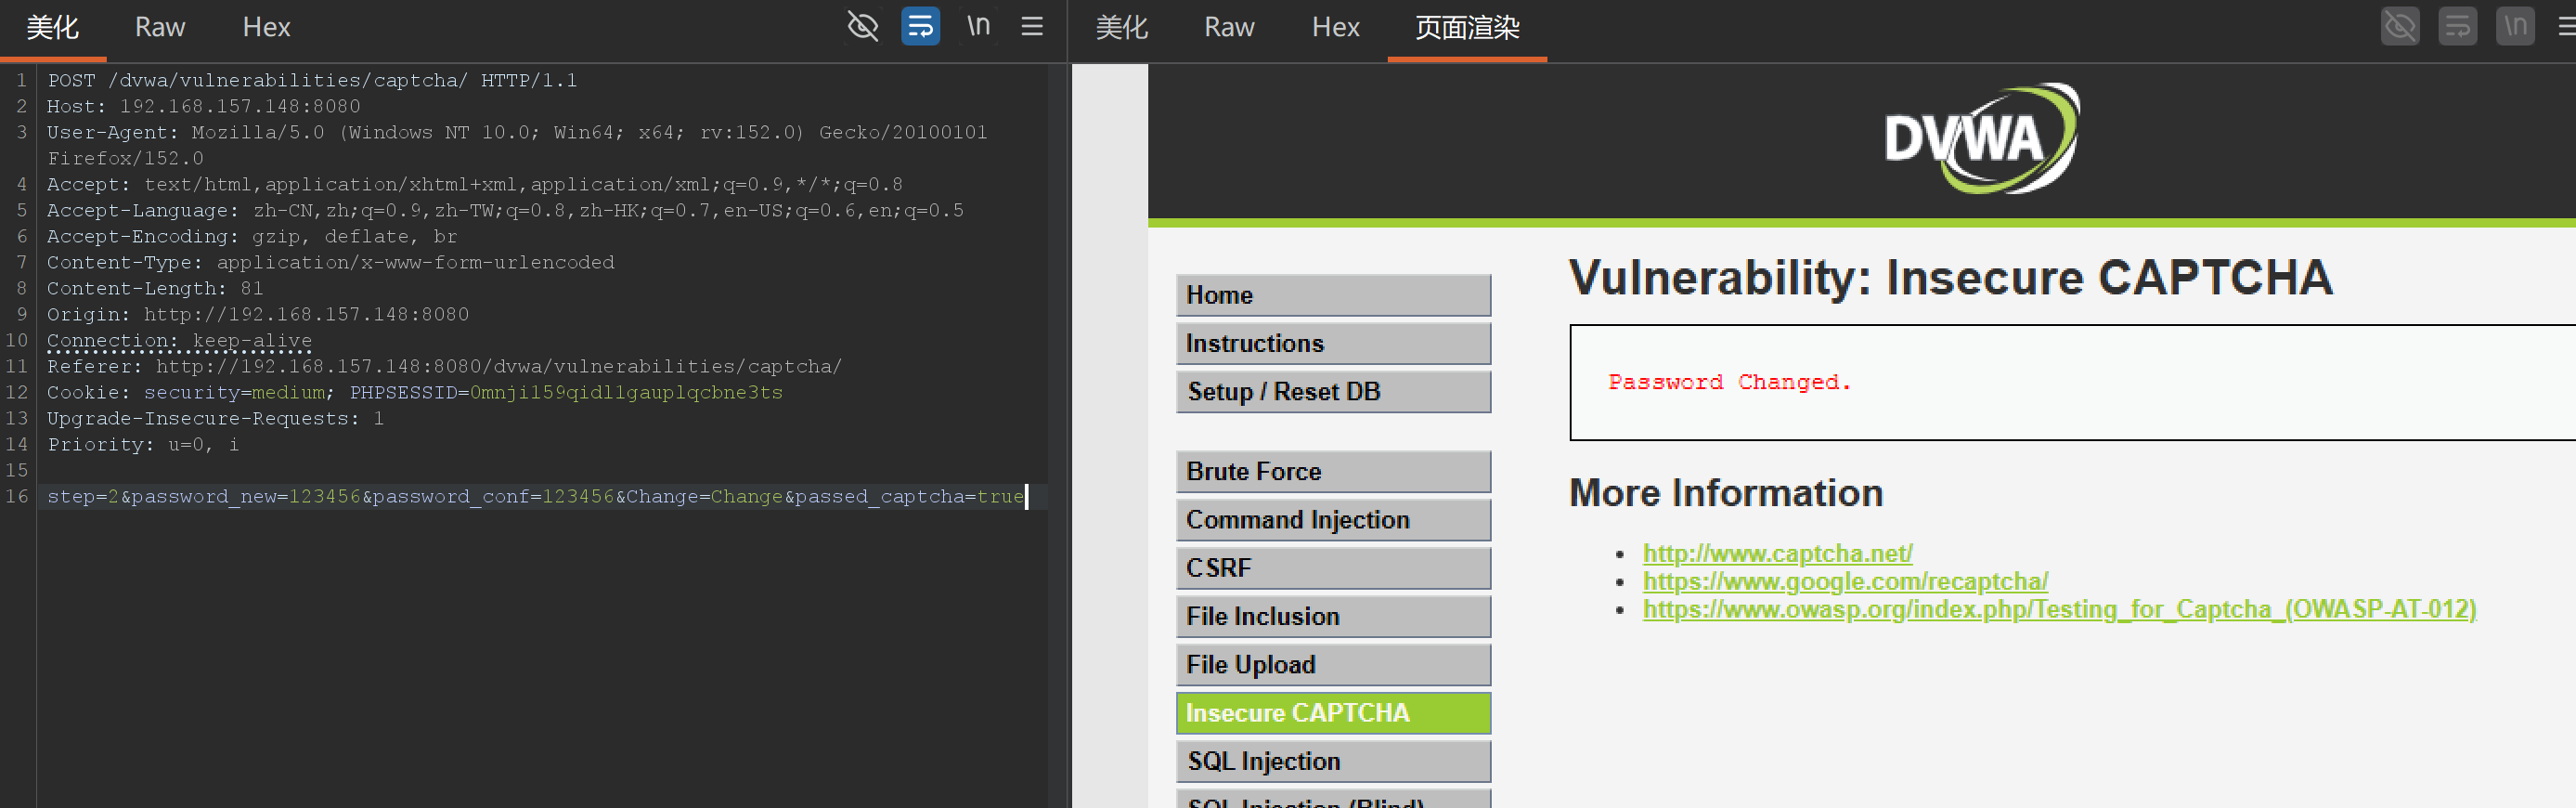Click the Upgrade-Insecure-Requests header line
Viewport: 2576px width, 808px height.
[215, 418]
